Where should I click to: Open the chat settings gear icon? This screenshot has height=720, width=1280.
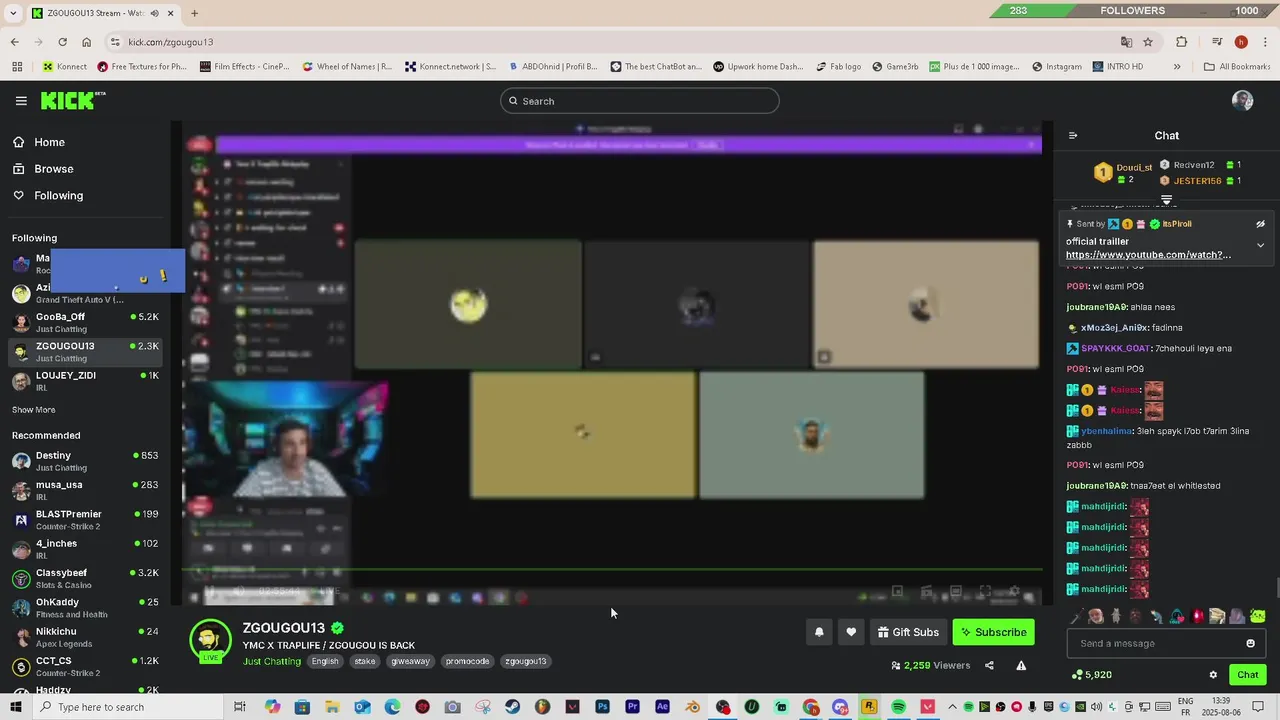click(x=1213, y=675)
